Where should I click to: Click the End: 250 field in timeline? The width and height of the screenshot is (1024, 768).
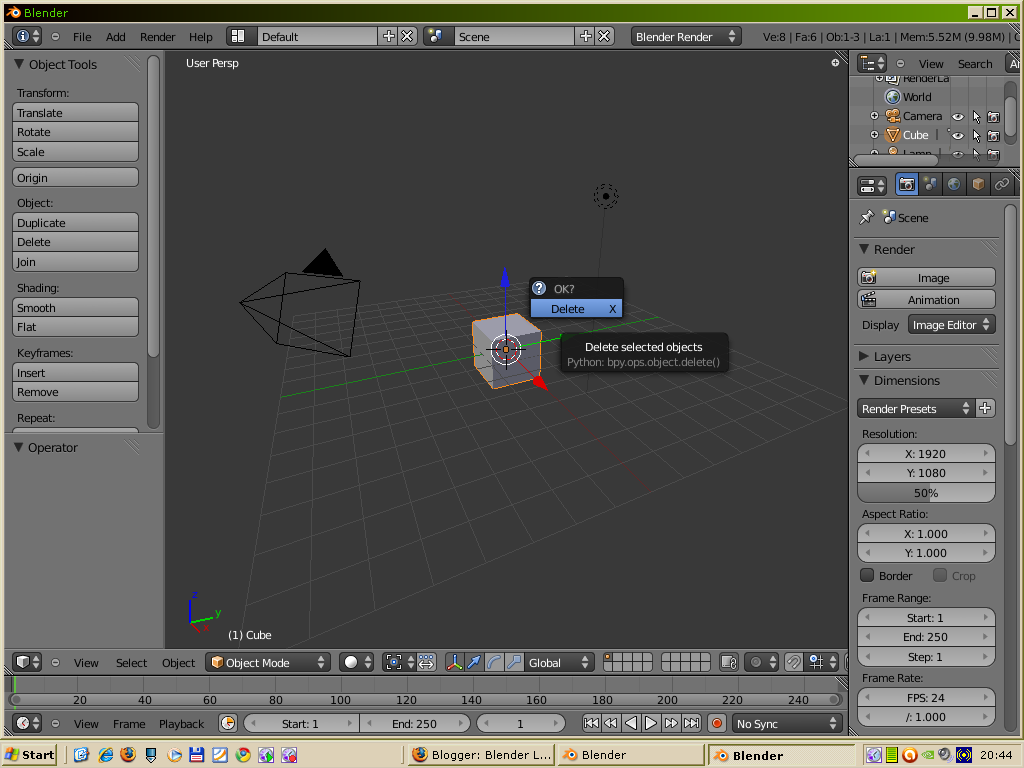[x=415, y=723]
